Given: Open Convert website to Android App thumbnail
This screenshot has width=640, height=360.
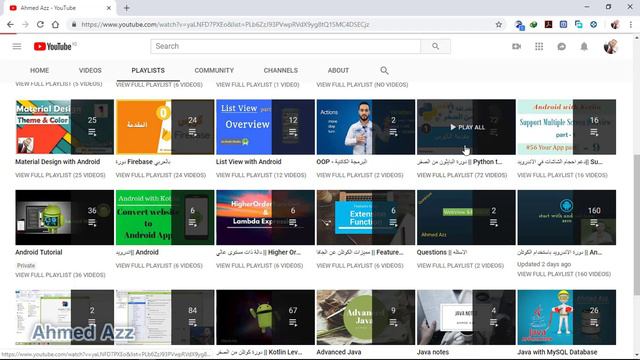Looking at the screenshot, I should click(x=165, y=217).
